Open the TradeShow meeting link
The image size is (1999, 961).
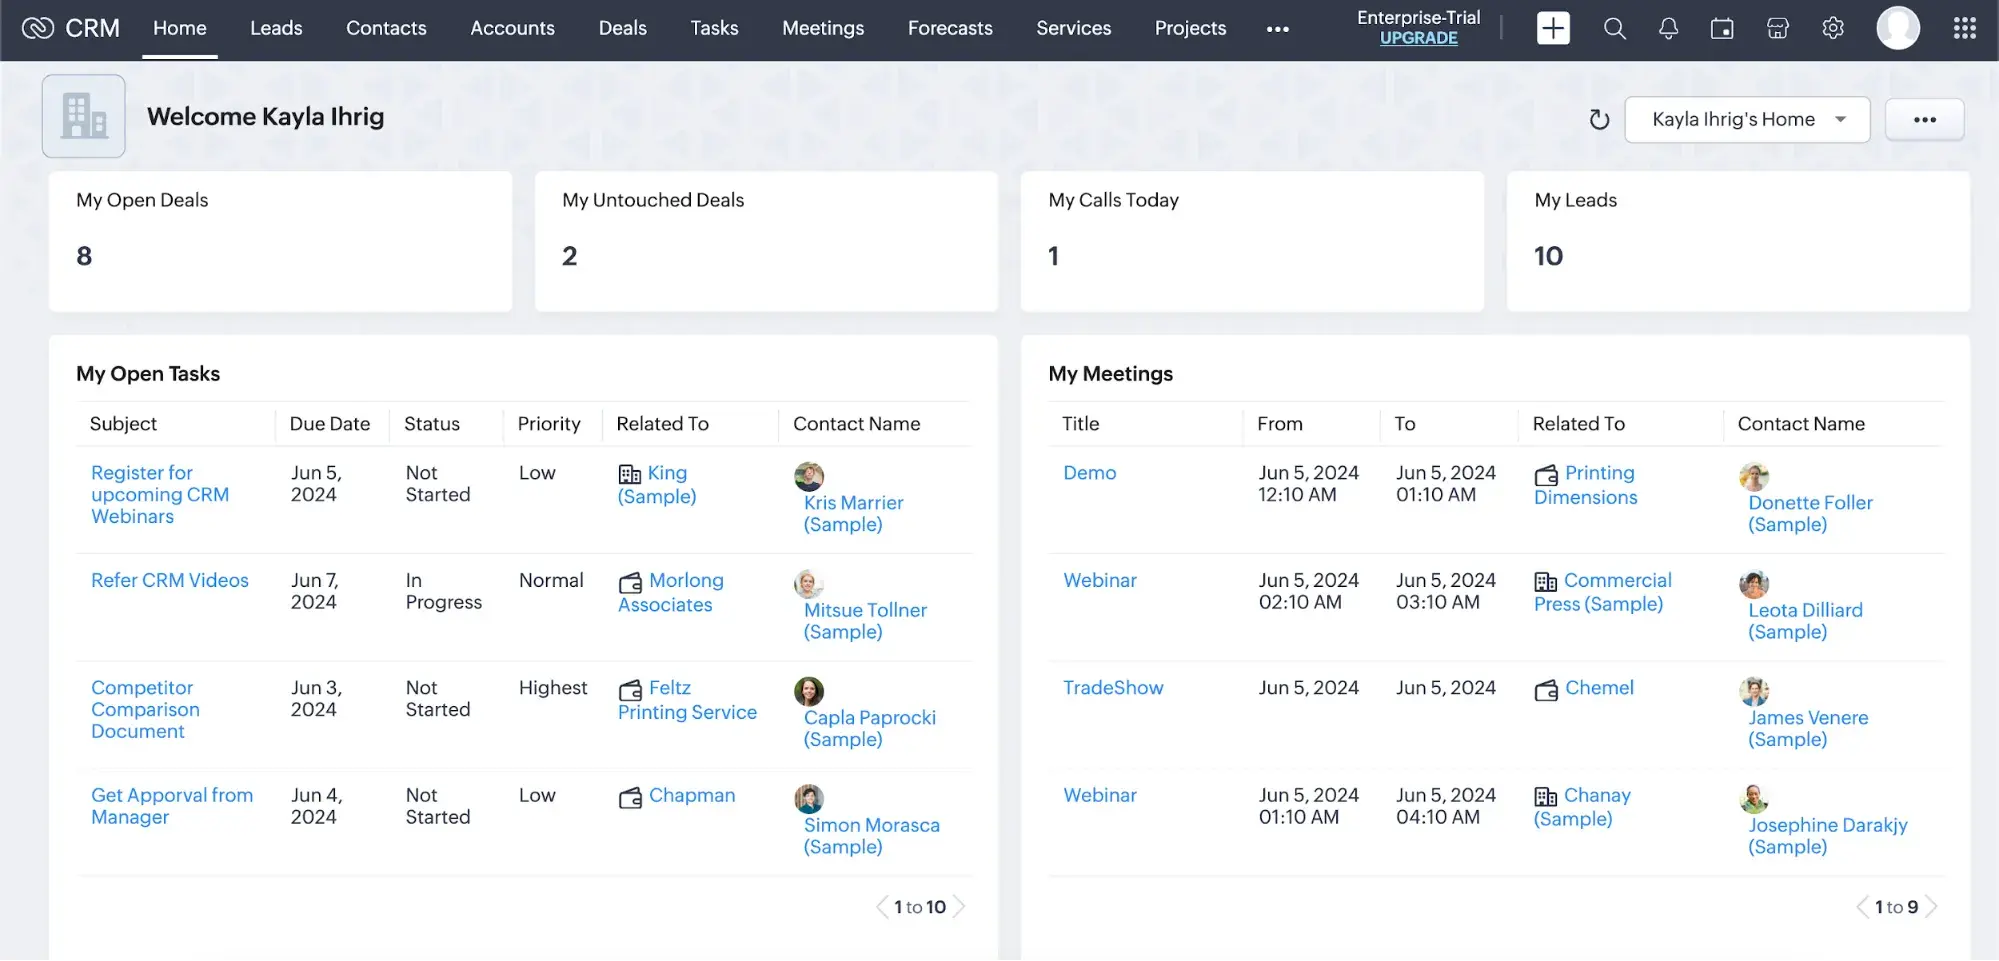pos(1112,688)
